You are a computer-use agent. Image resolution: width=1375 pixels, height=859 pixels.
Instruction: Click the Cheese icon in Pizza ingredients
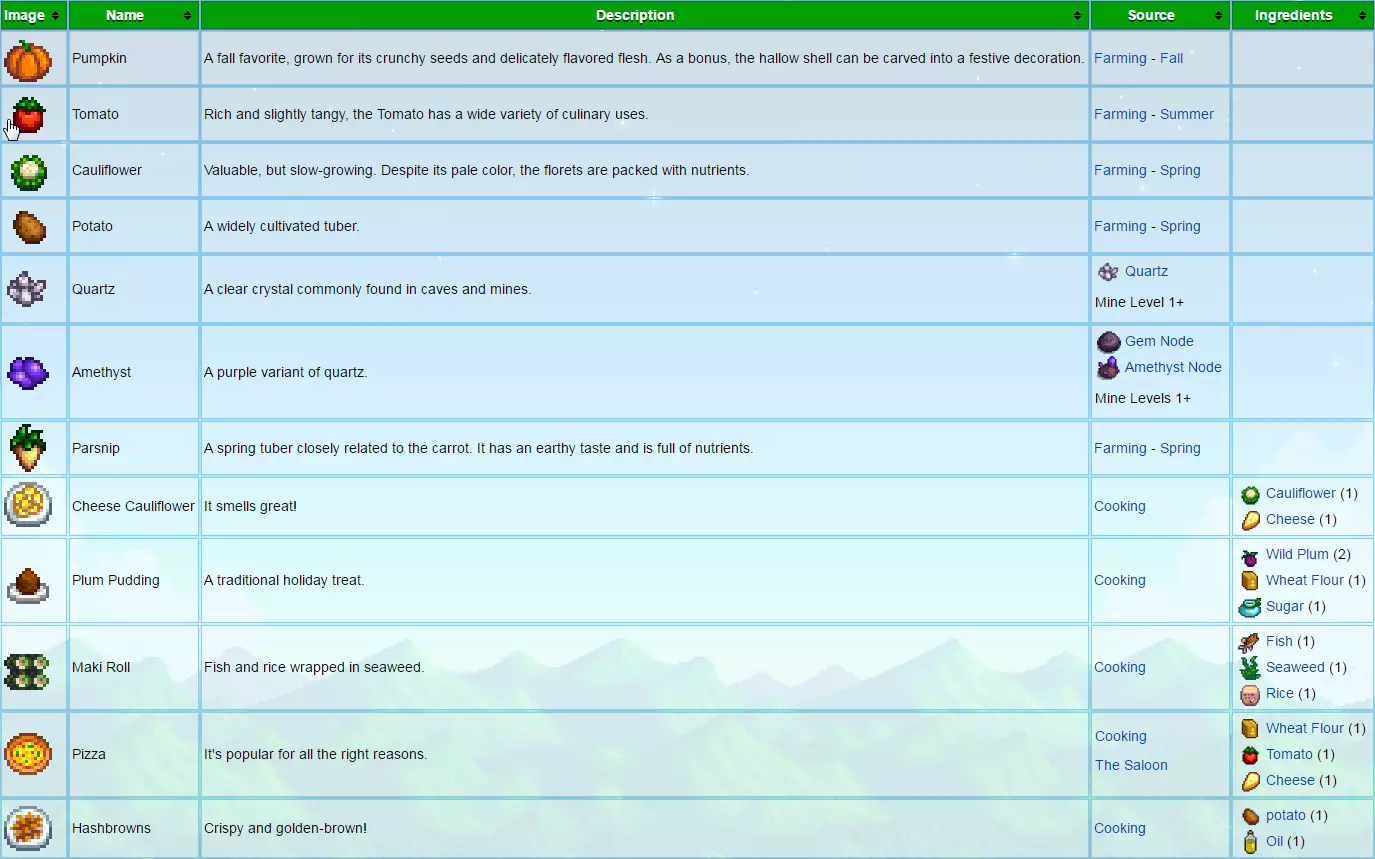[x=1250, y=781]
